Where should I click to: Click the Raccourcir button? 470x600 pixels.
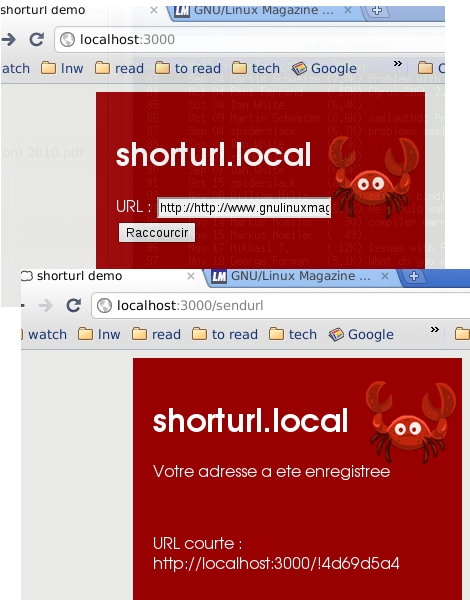coord(157,233)
